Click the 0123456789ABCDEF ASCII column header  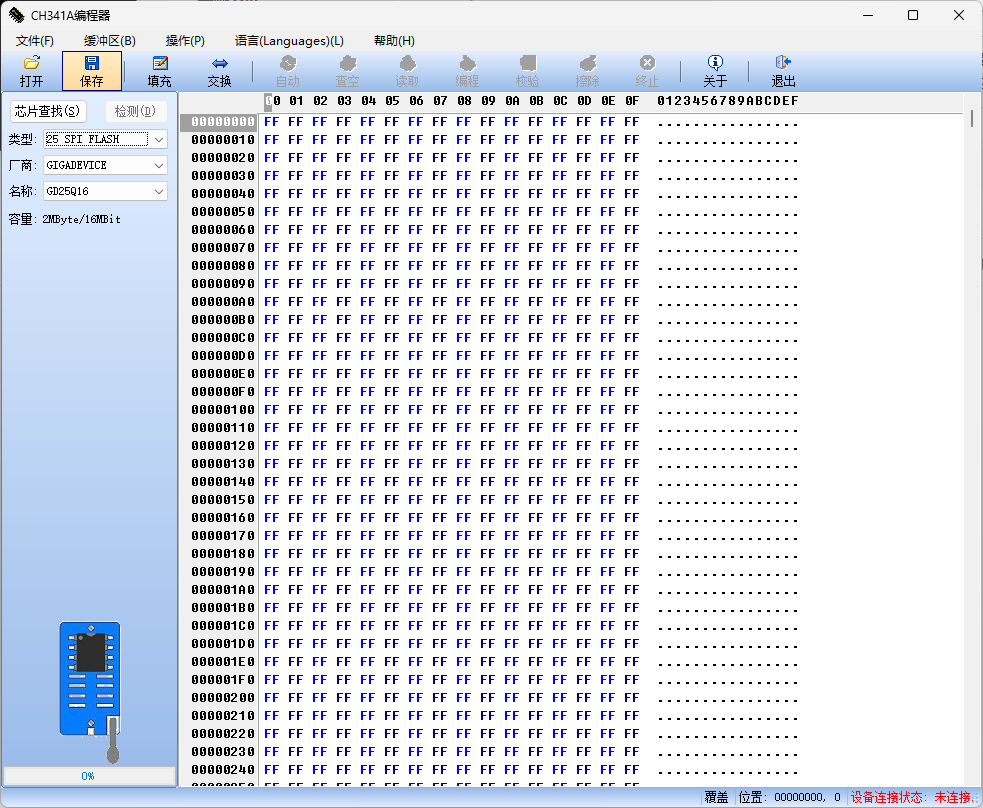coord(728,101)
